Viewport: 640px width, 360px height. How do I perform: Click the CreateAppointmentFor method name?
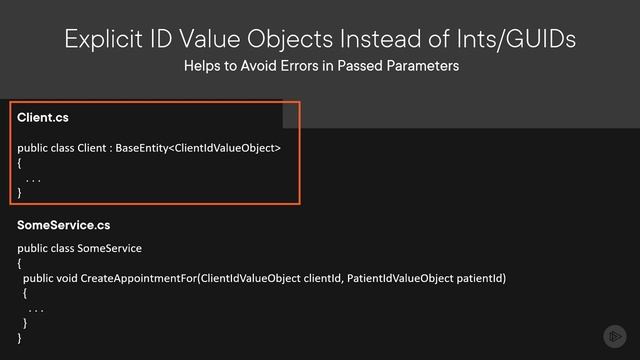click(139, 278)
